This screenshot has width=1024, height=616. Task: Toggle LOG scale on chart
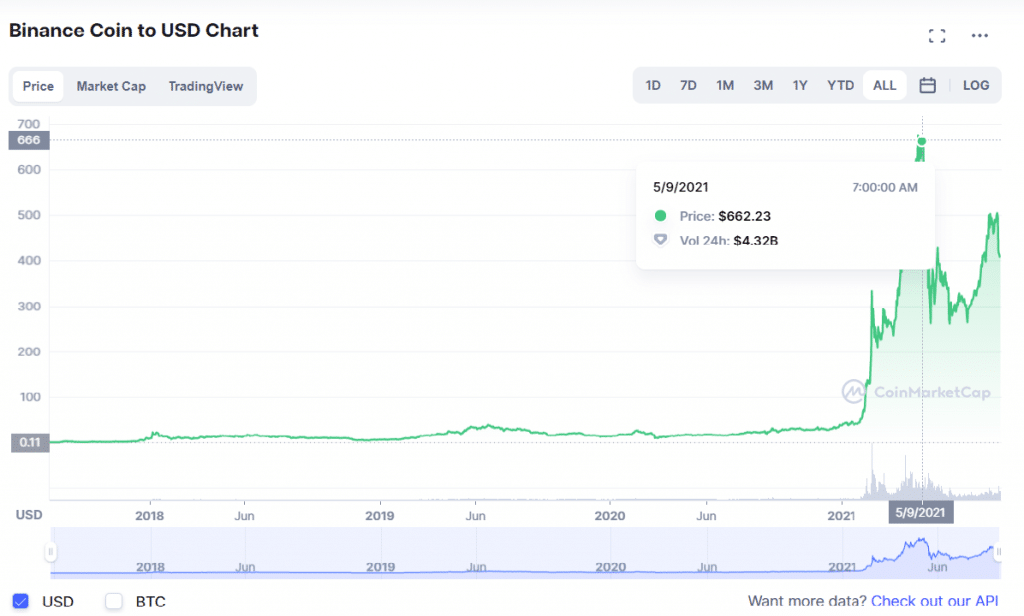pyautogui.click(x=976, y=86)
